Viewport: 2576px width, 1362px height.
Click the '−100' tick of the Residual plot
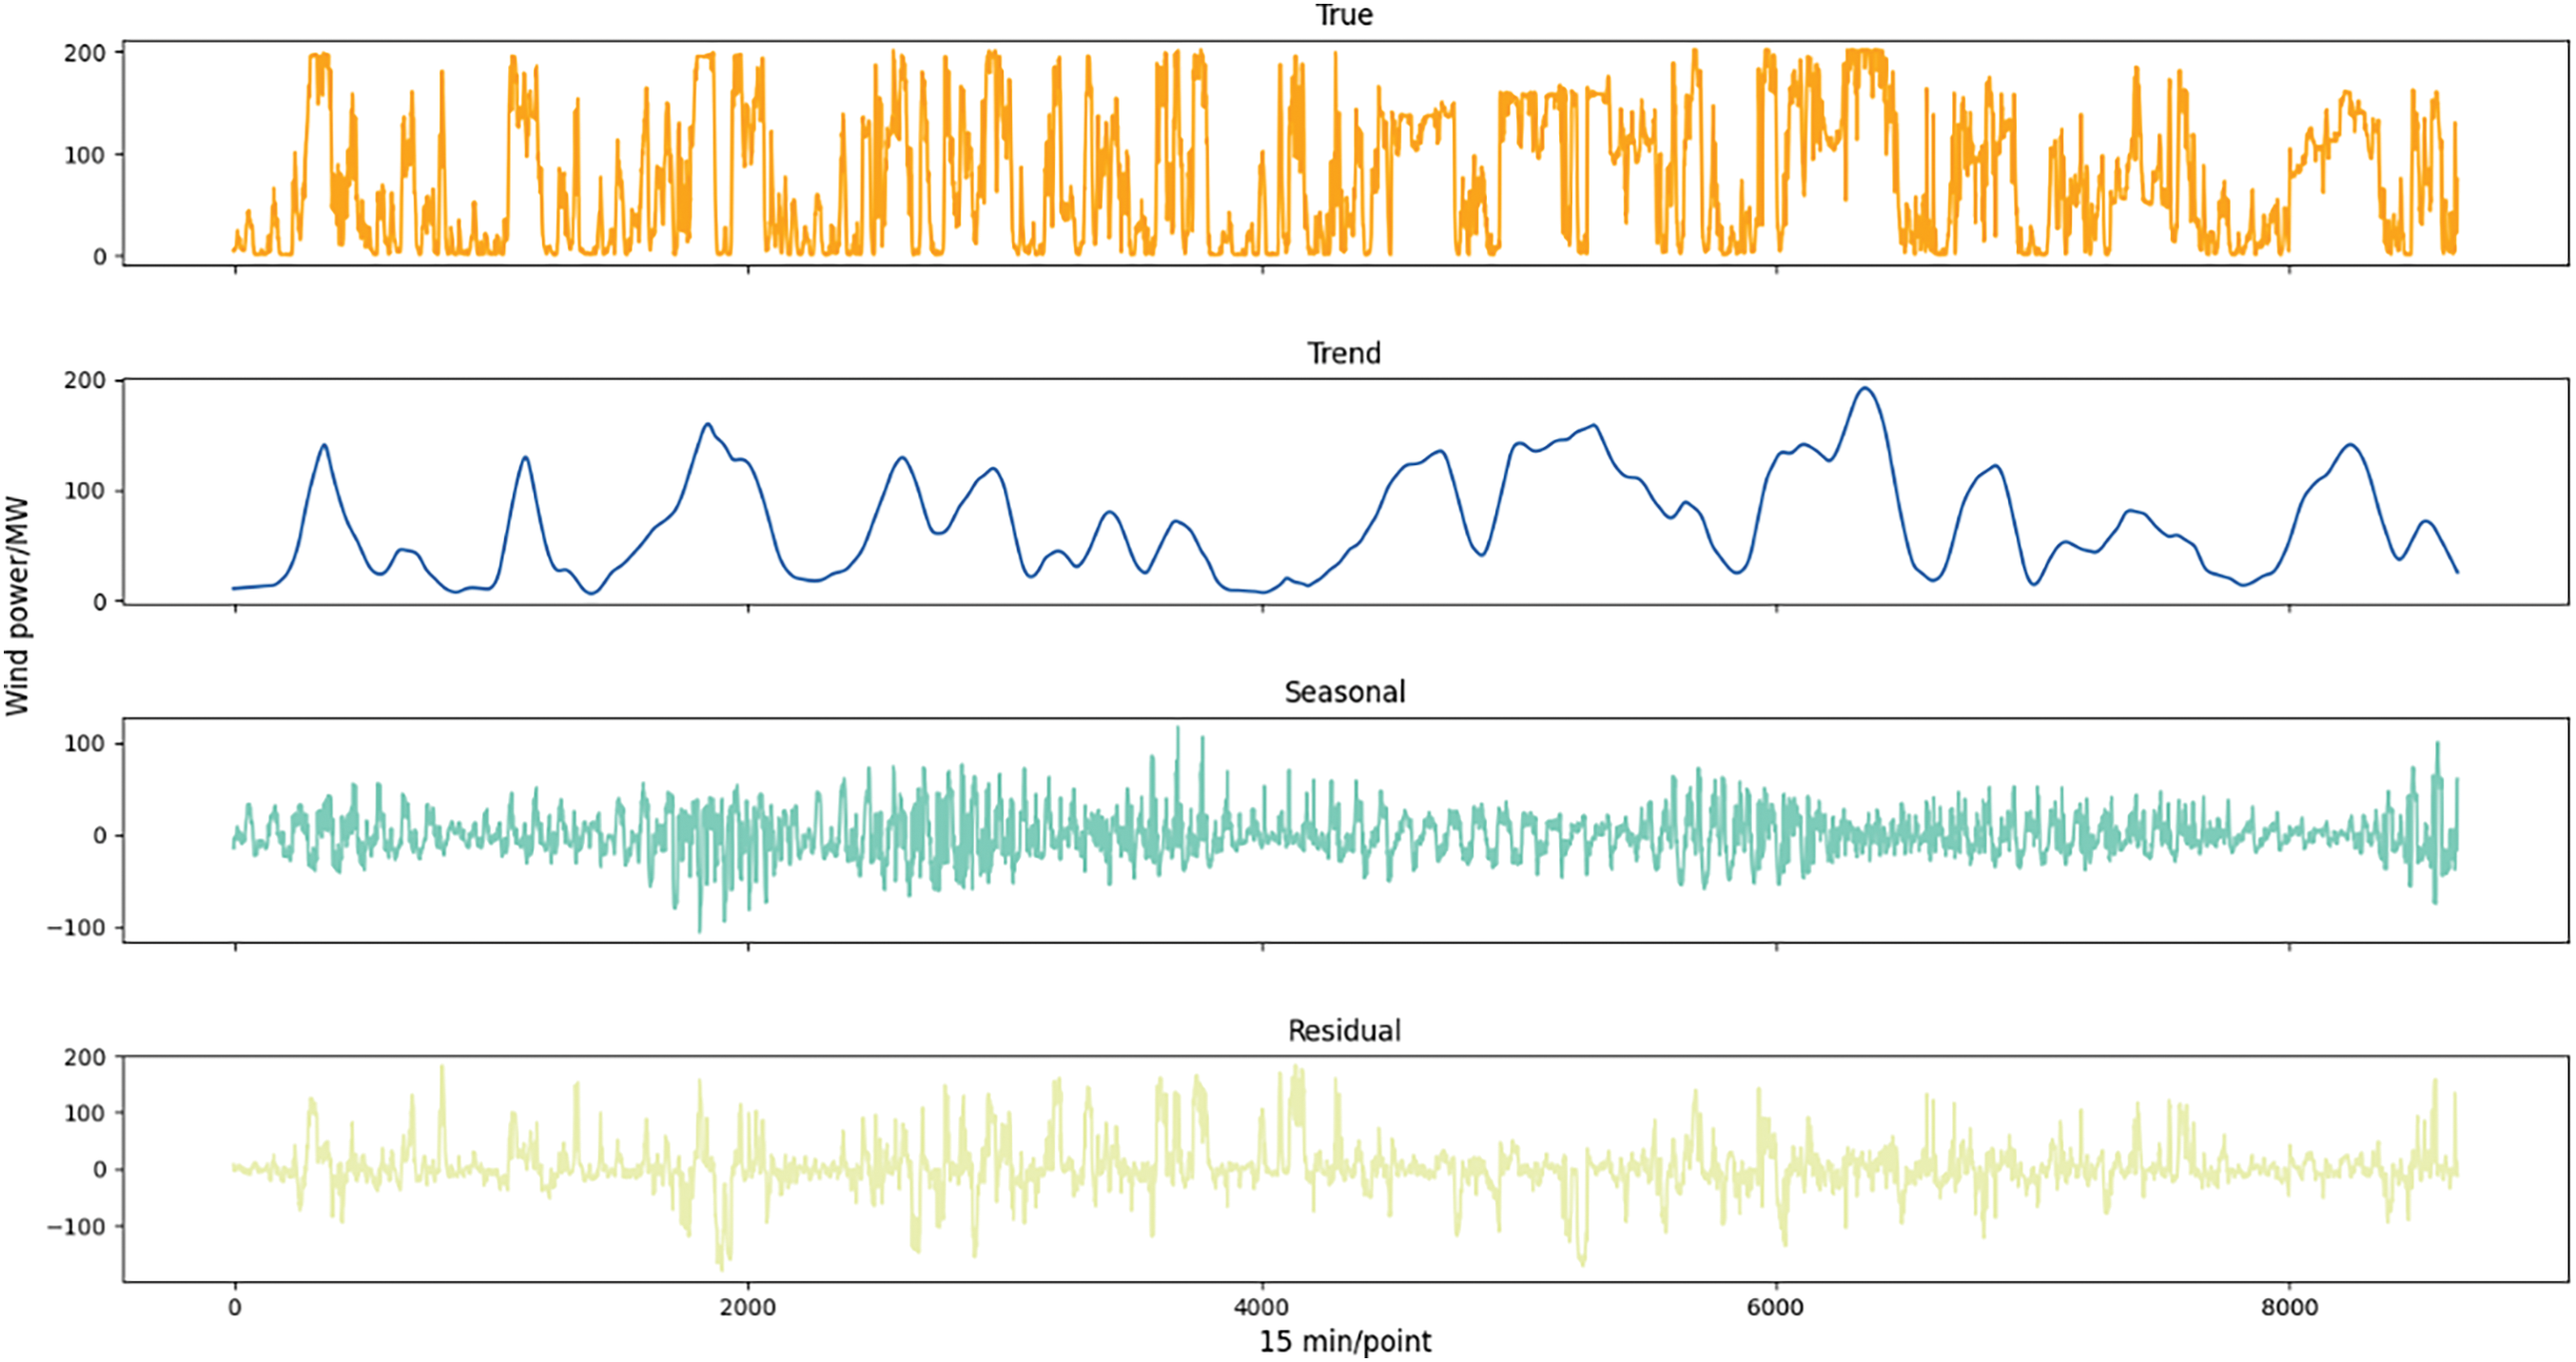pyautogui.click(x=76, y=1226)
